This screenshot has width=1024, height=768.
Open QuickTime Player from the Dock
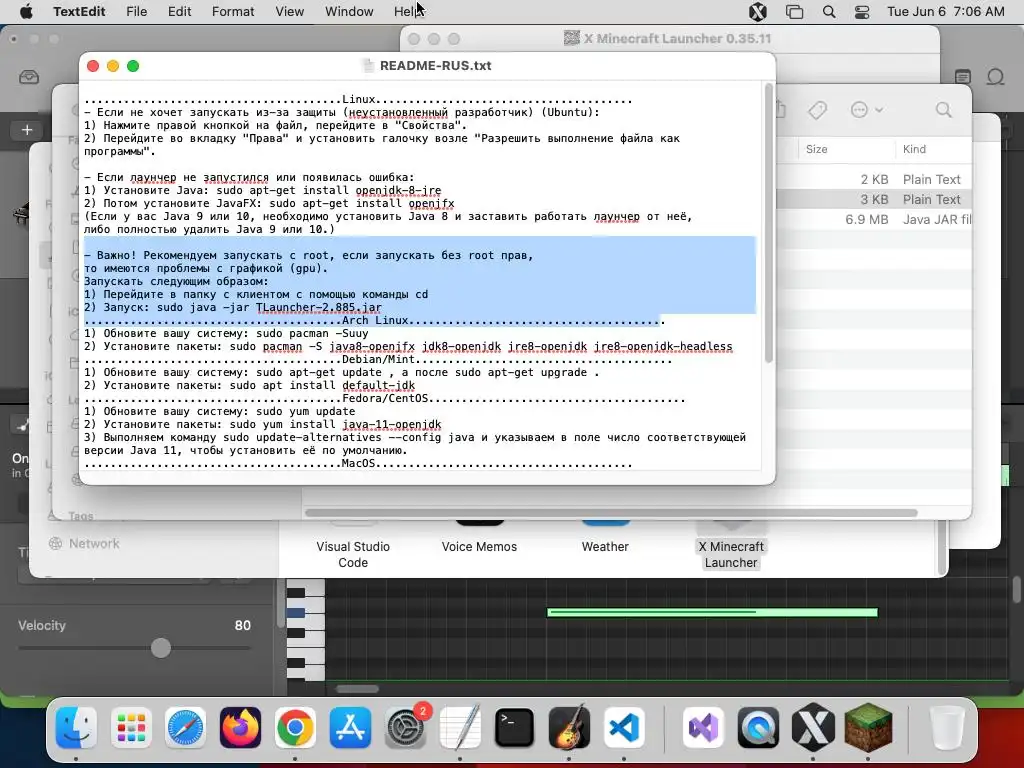point(758,728)
